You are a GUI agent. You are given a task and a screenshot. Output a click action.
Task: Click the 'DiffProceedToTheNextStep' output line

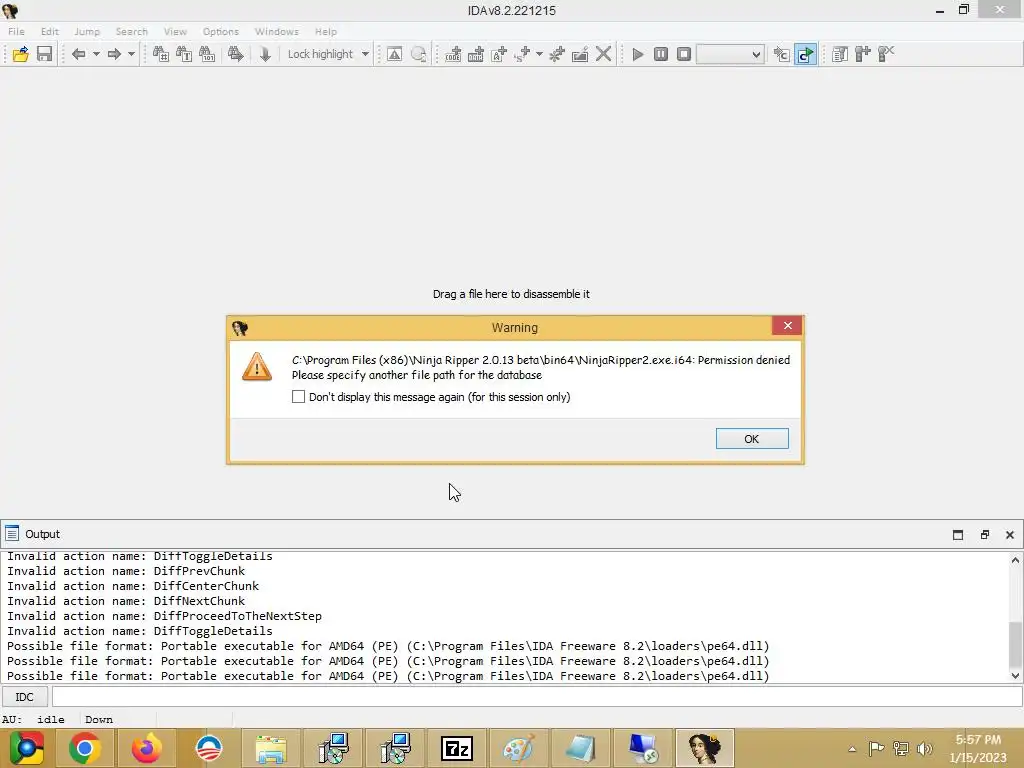click(x=165, y=616)
